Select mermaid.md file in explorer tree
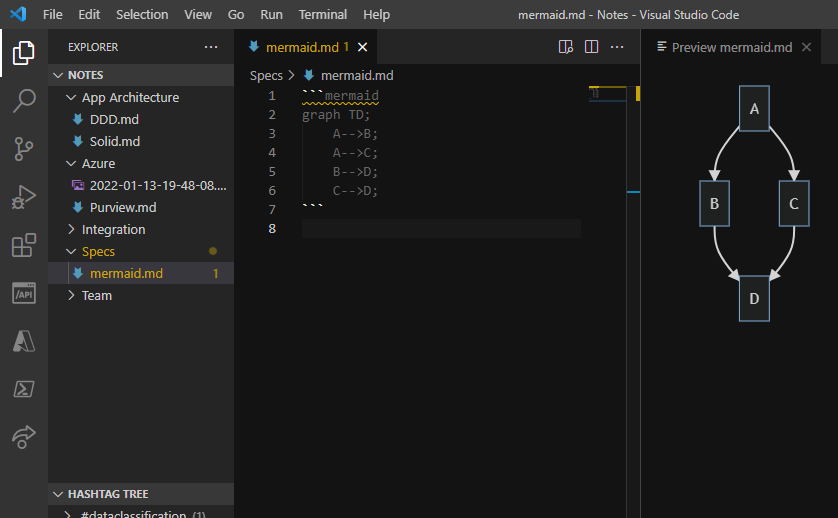838x518 pixels. click(141, 273)
